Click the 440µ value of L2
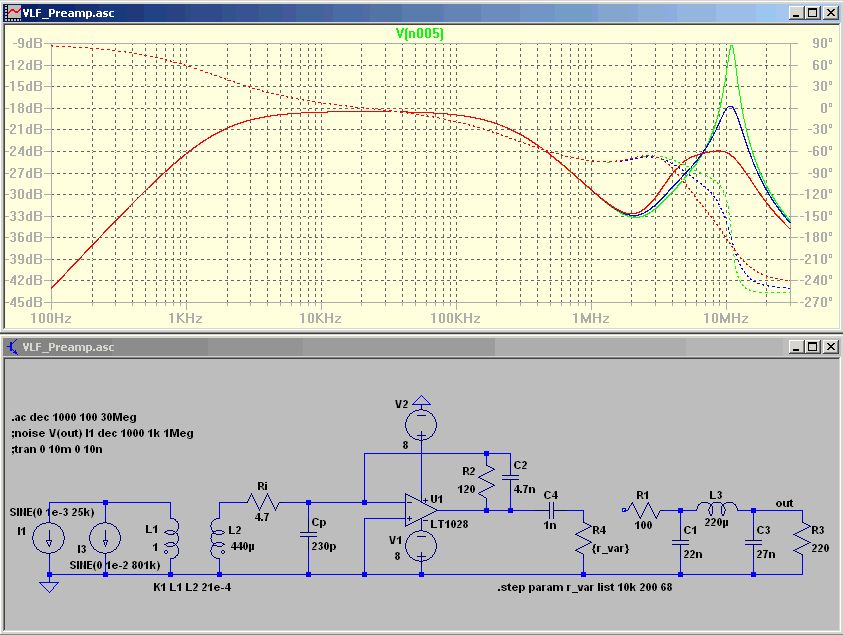This screenshot has height=635, width=843. click(242, 546)
